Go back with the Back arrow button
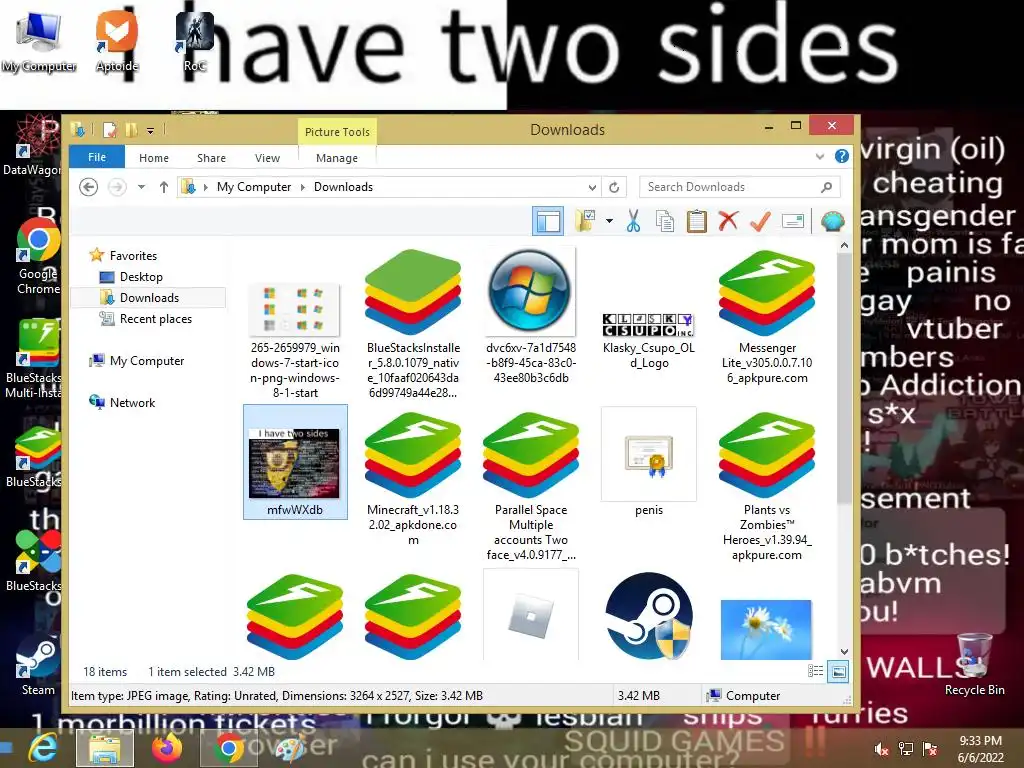 88,187
